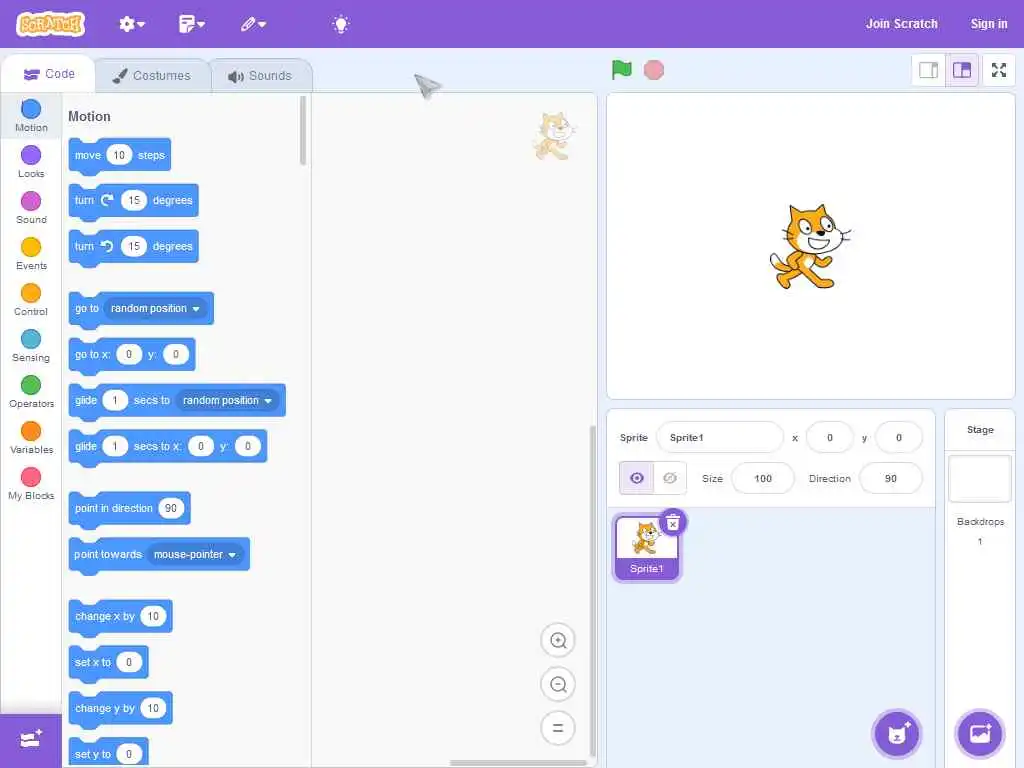Click the sprite x position field
Screen dimensions: 1024x768
point(829,438)
